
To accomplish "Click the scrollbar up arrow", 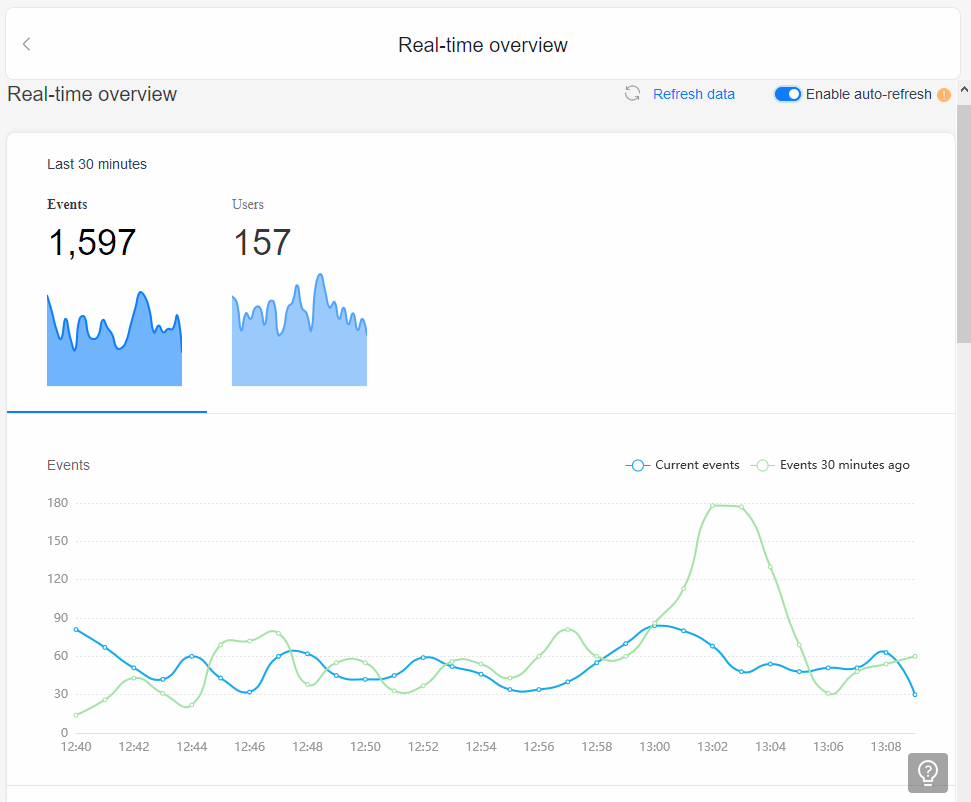I will click(x=964, y=89).
